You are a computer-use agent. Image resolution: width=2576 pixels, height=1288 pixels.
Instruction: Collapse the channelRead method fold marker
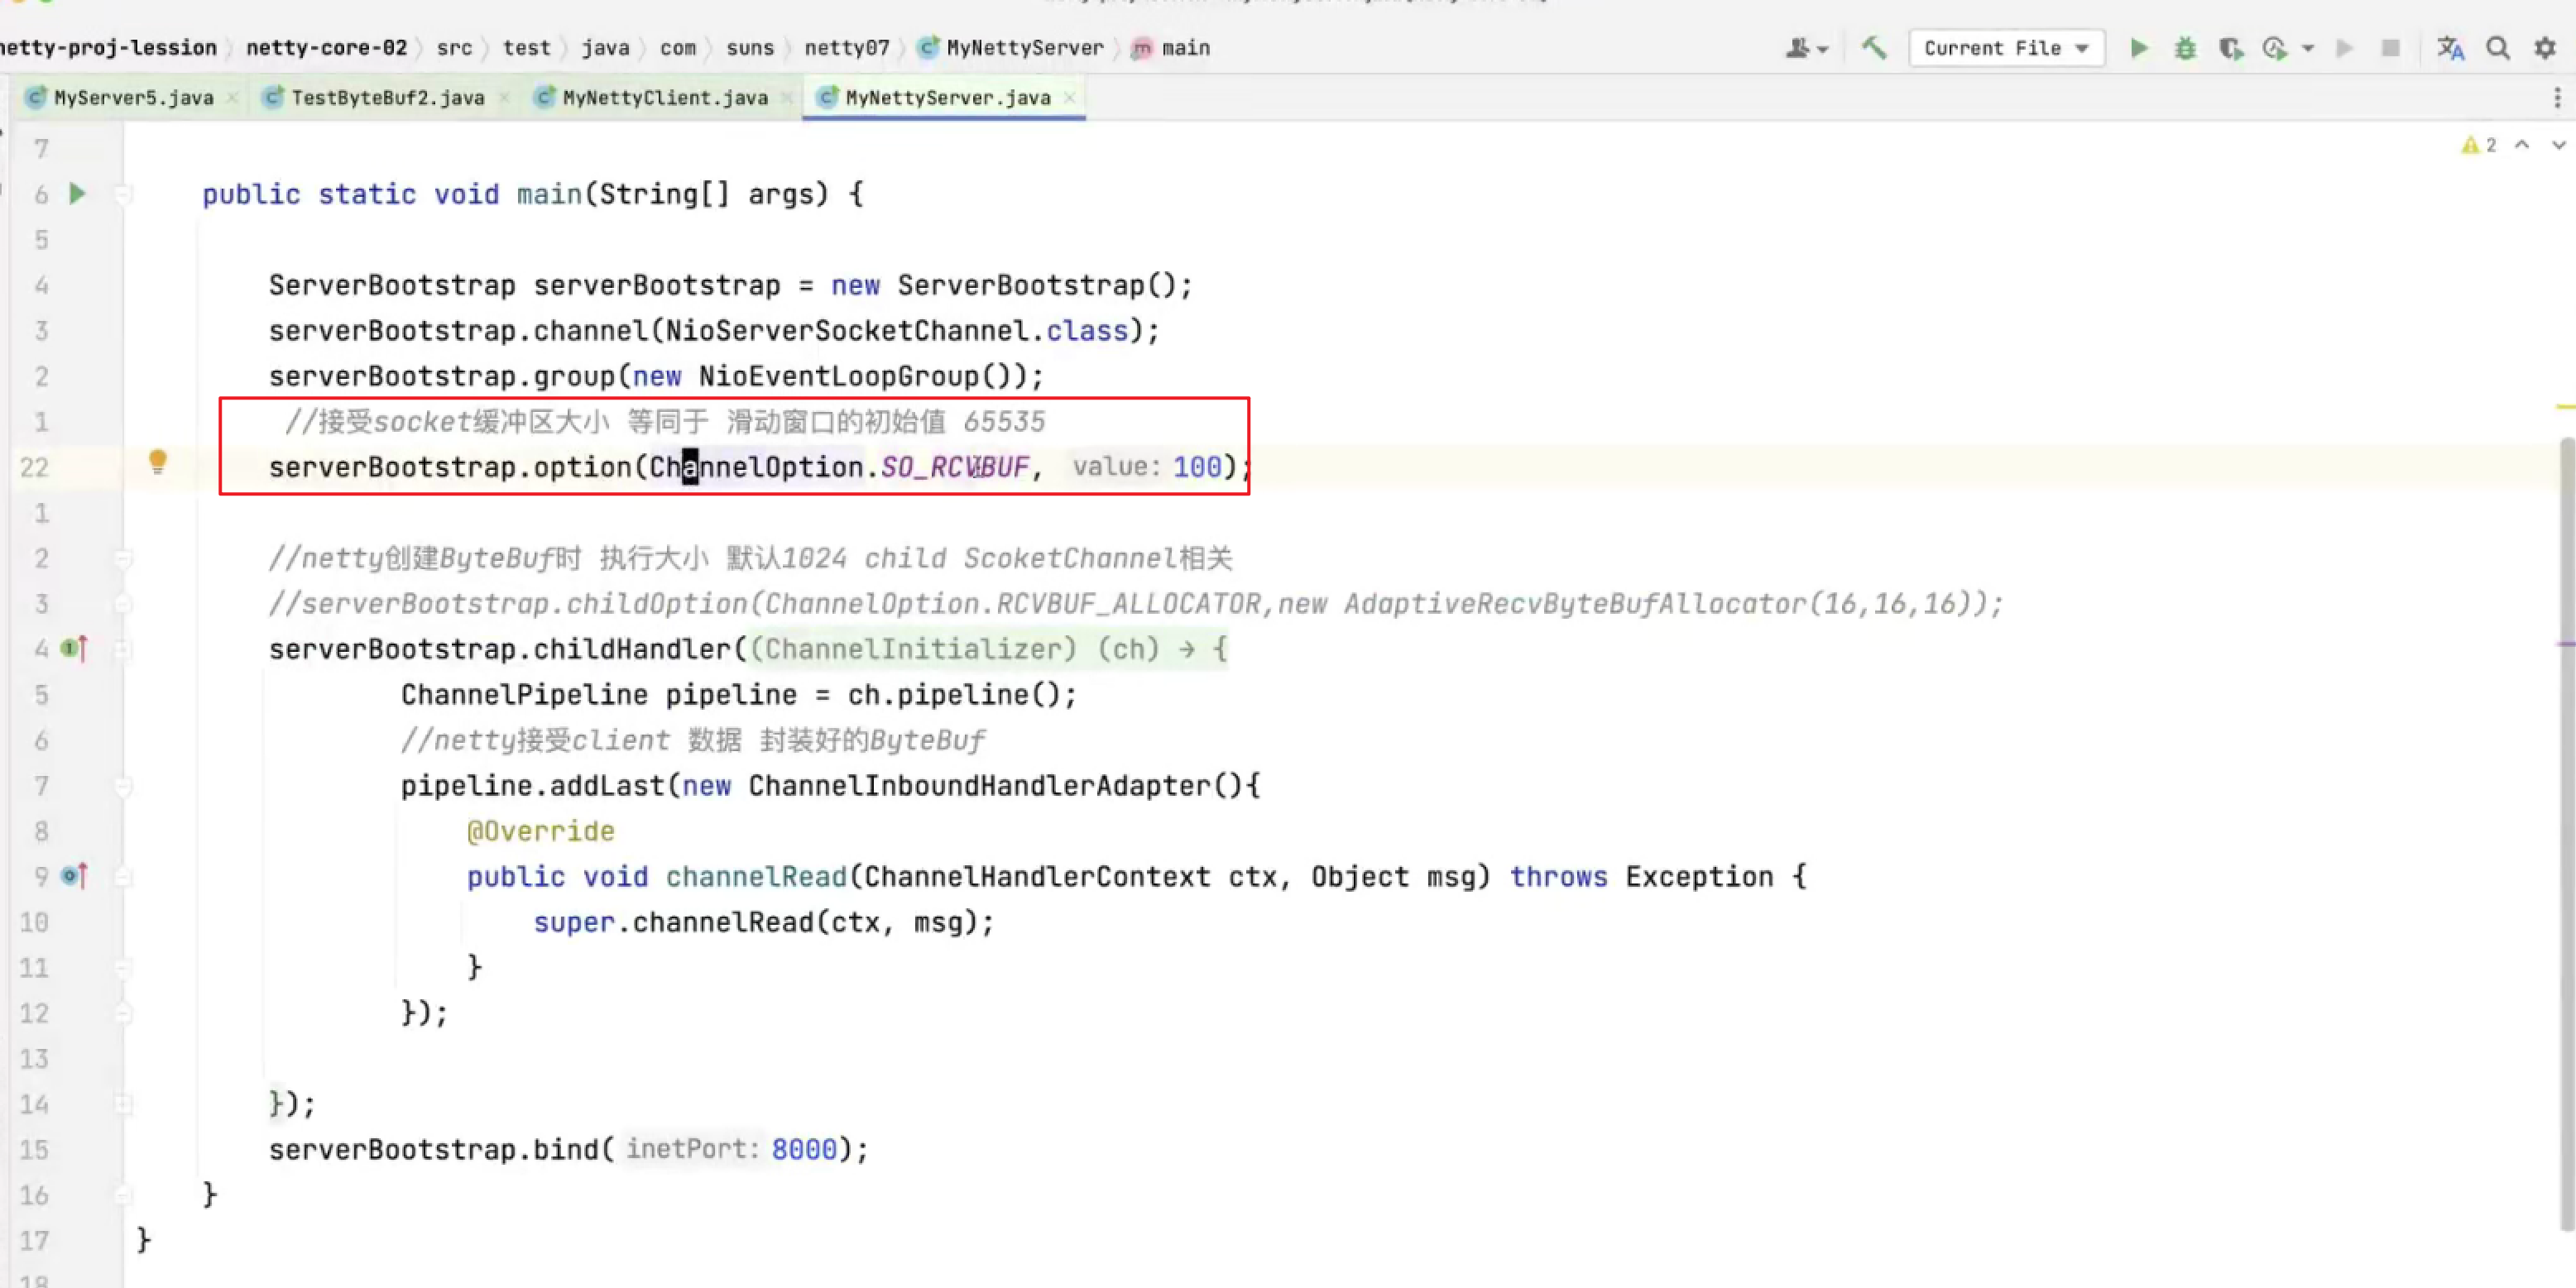pos(123,877)
